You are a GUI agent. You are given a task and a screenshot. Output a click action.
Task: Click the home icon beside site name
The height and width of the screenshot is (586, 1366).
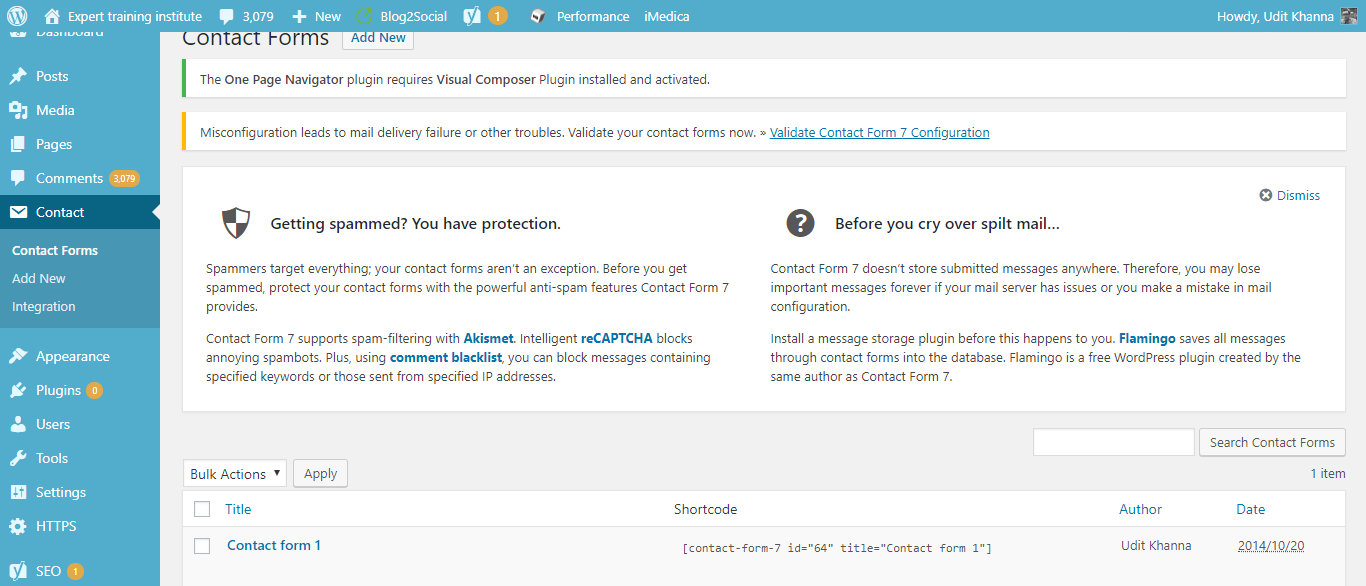click(x=53, y=16)
